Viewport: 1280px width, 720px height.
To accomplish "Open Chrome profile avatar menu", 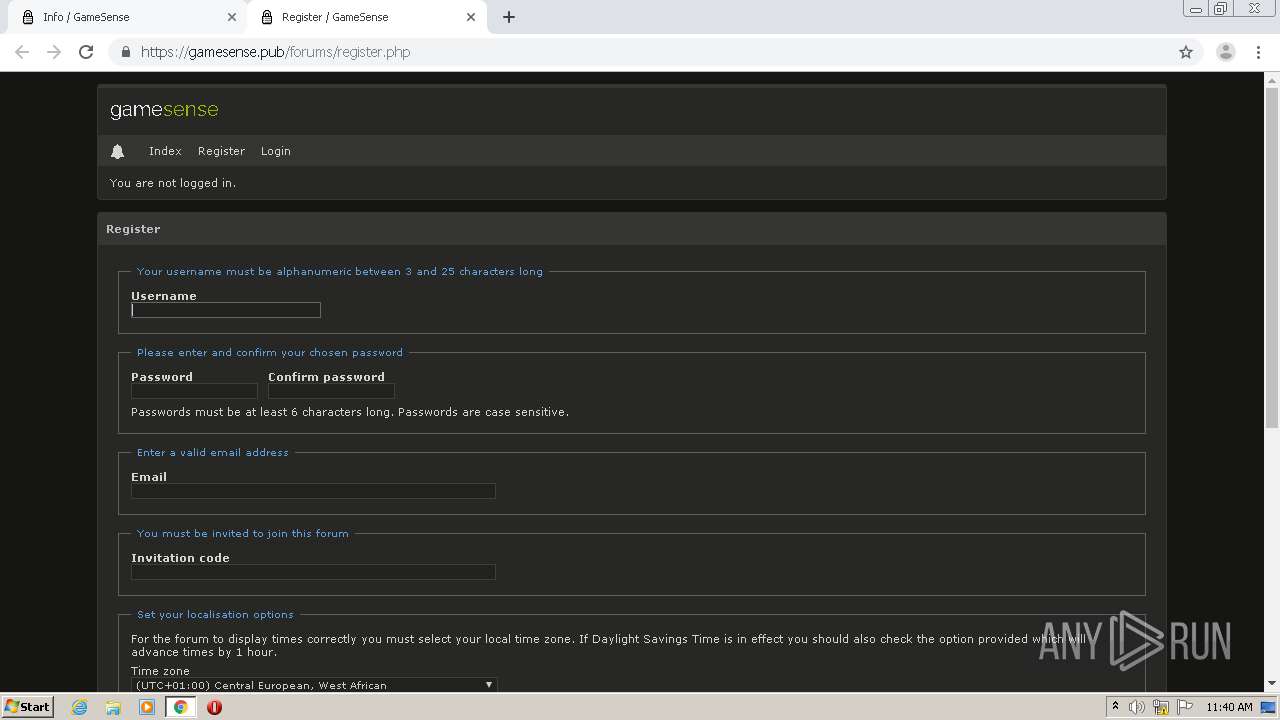I will pos(1226,52).
